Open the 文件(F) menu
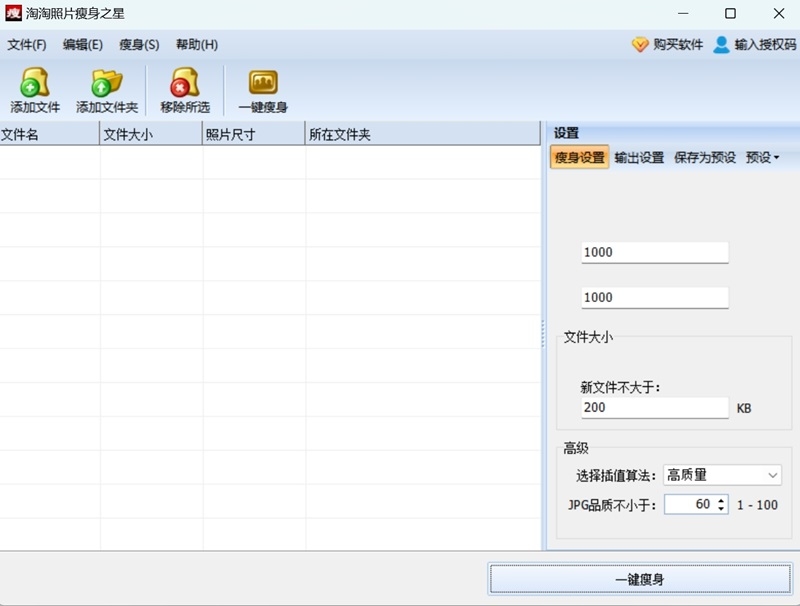Viewport: 800px width, 606px height. pos(27,45)
